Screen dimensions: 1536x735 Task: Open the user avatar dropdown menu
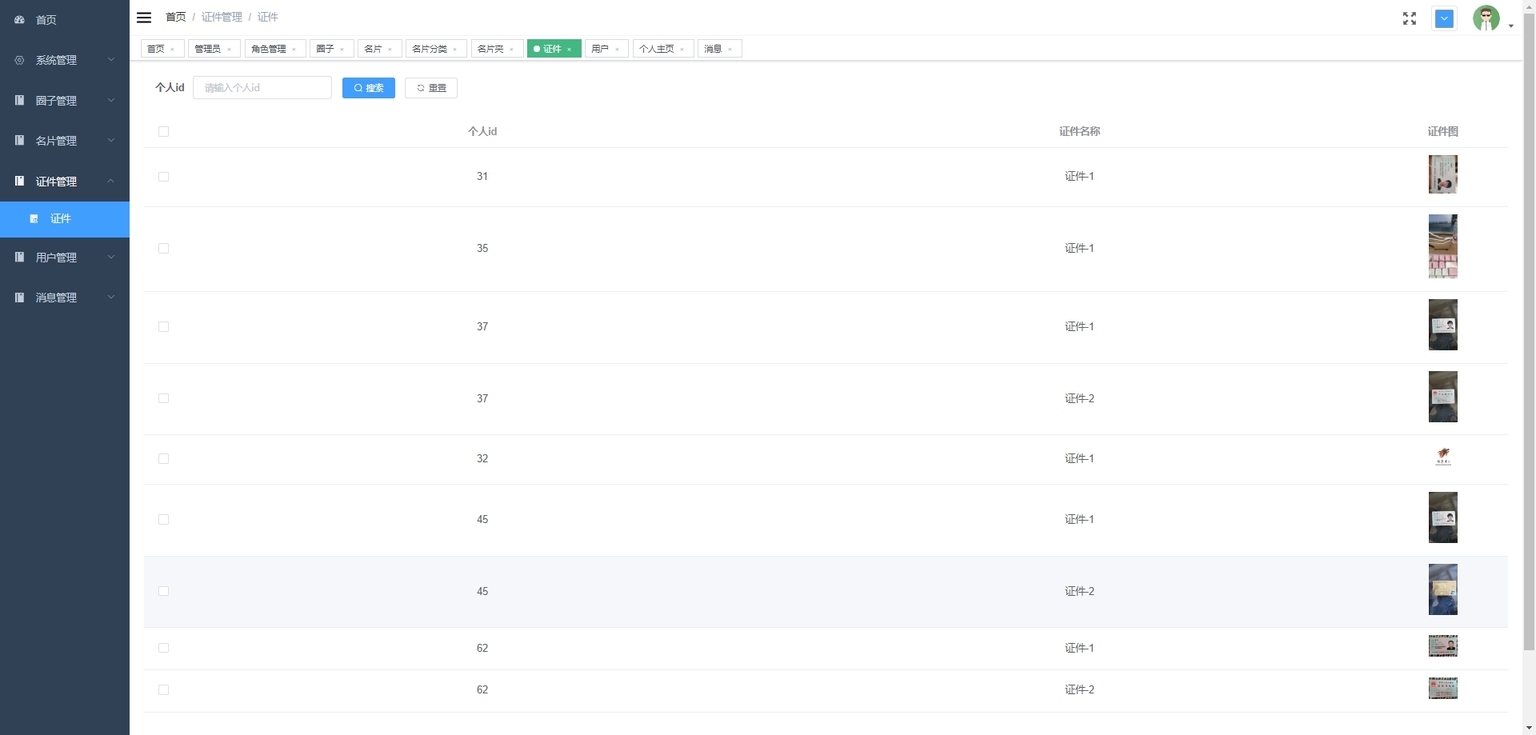tap(1492, 19)
